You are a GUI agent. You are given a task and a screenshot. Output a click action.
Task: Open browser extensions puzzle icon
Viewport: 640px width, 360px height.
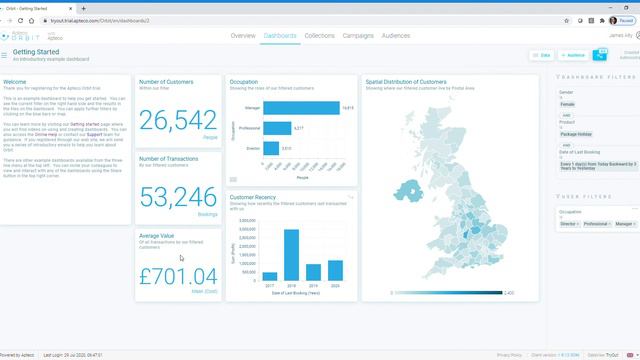click(602, 20)
